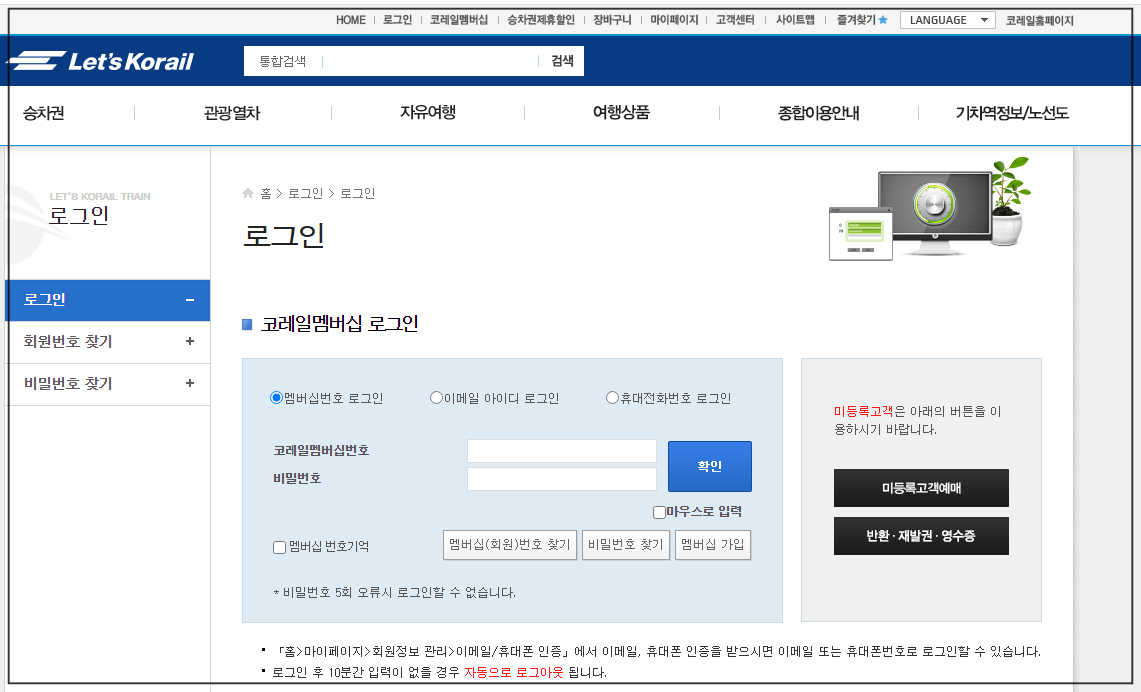
Task: Click the 미등록고객예매 black button
Action: [x=921, y=488]
